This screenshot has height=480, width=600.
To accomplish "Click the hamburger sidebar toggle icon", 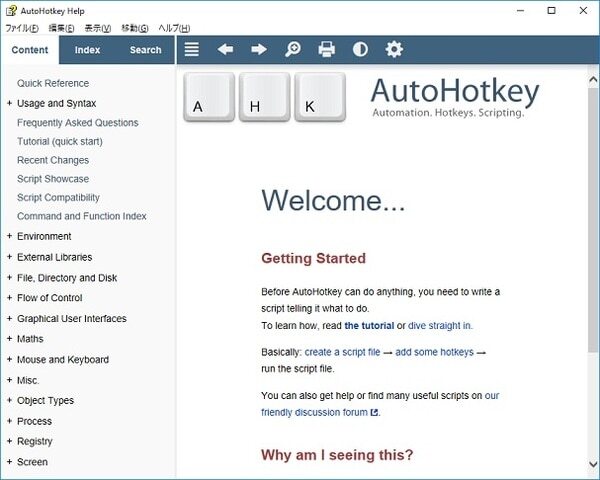I will (192, 49).
